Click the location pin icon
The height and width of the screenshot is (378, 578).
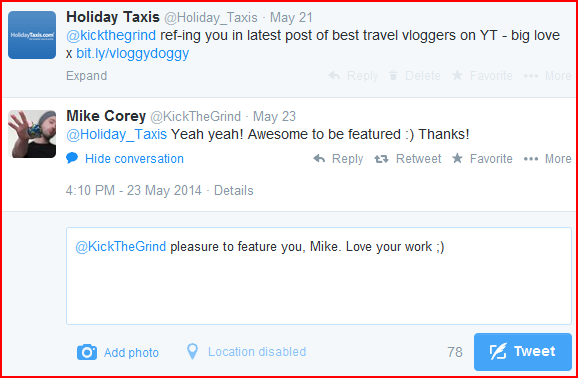pyautogui.click(x=192, y=351)
